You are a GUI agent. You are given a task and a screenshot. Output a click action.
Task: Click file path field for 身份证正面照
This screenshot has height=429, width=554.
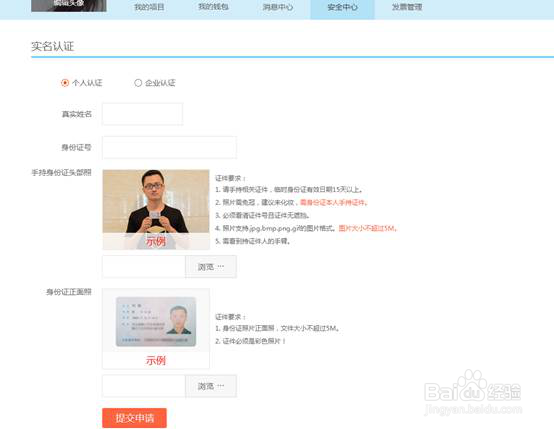click(x=143, y=386)
